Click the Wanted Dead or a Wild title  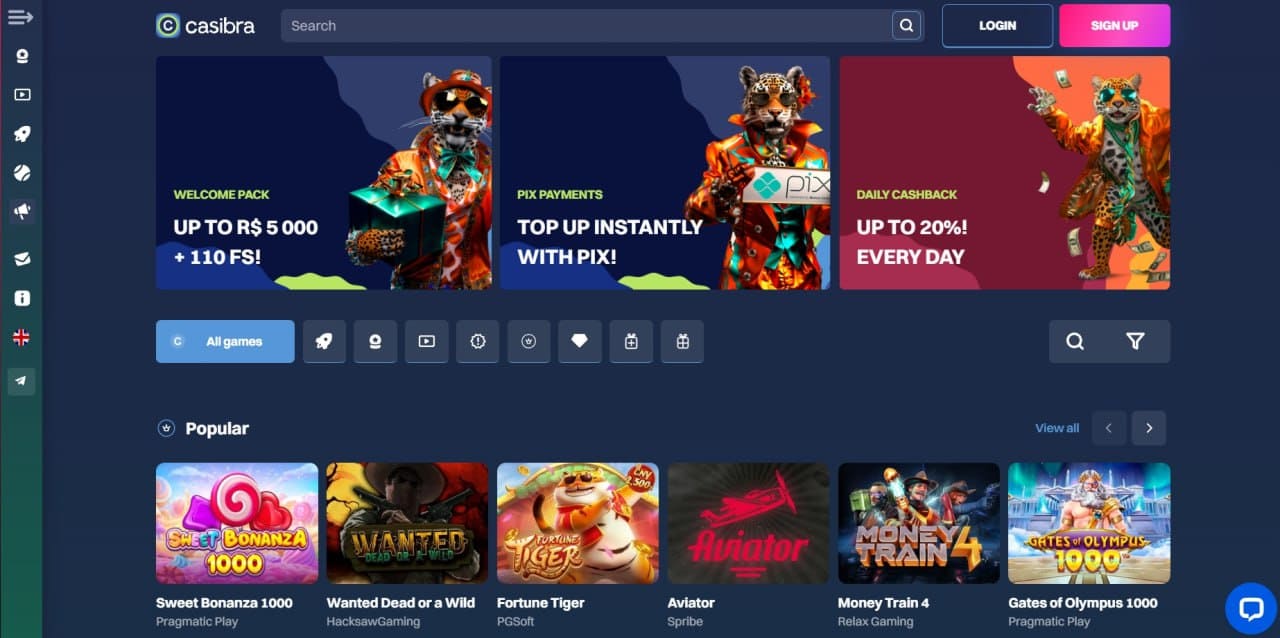click(x=401, y=603)
